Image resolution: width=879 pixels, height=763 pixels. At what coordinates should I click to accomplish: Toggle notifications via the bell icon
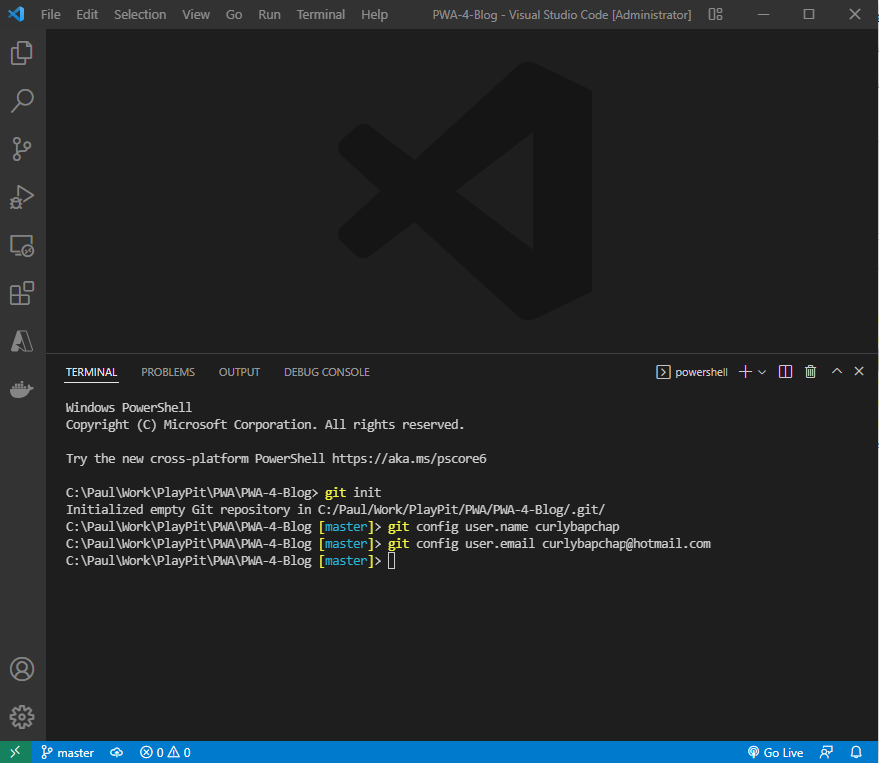[857, 751]
